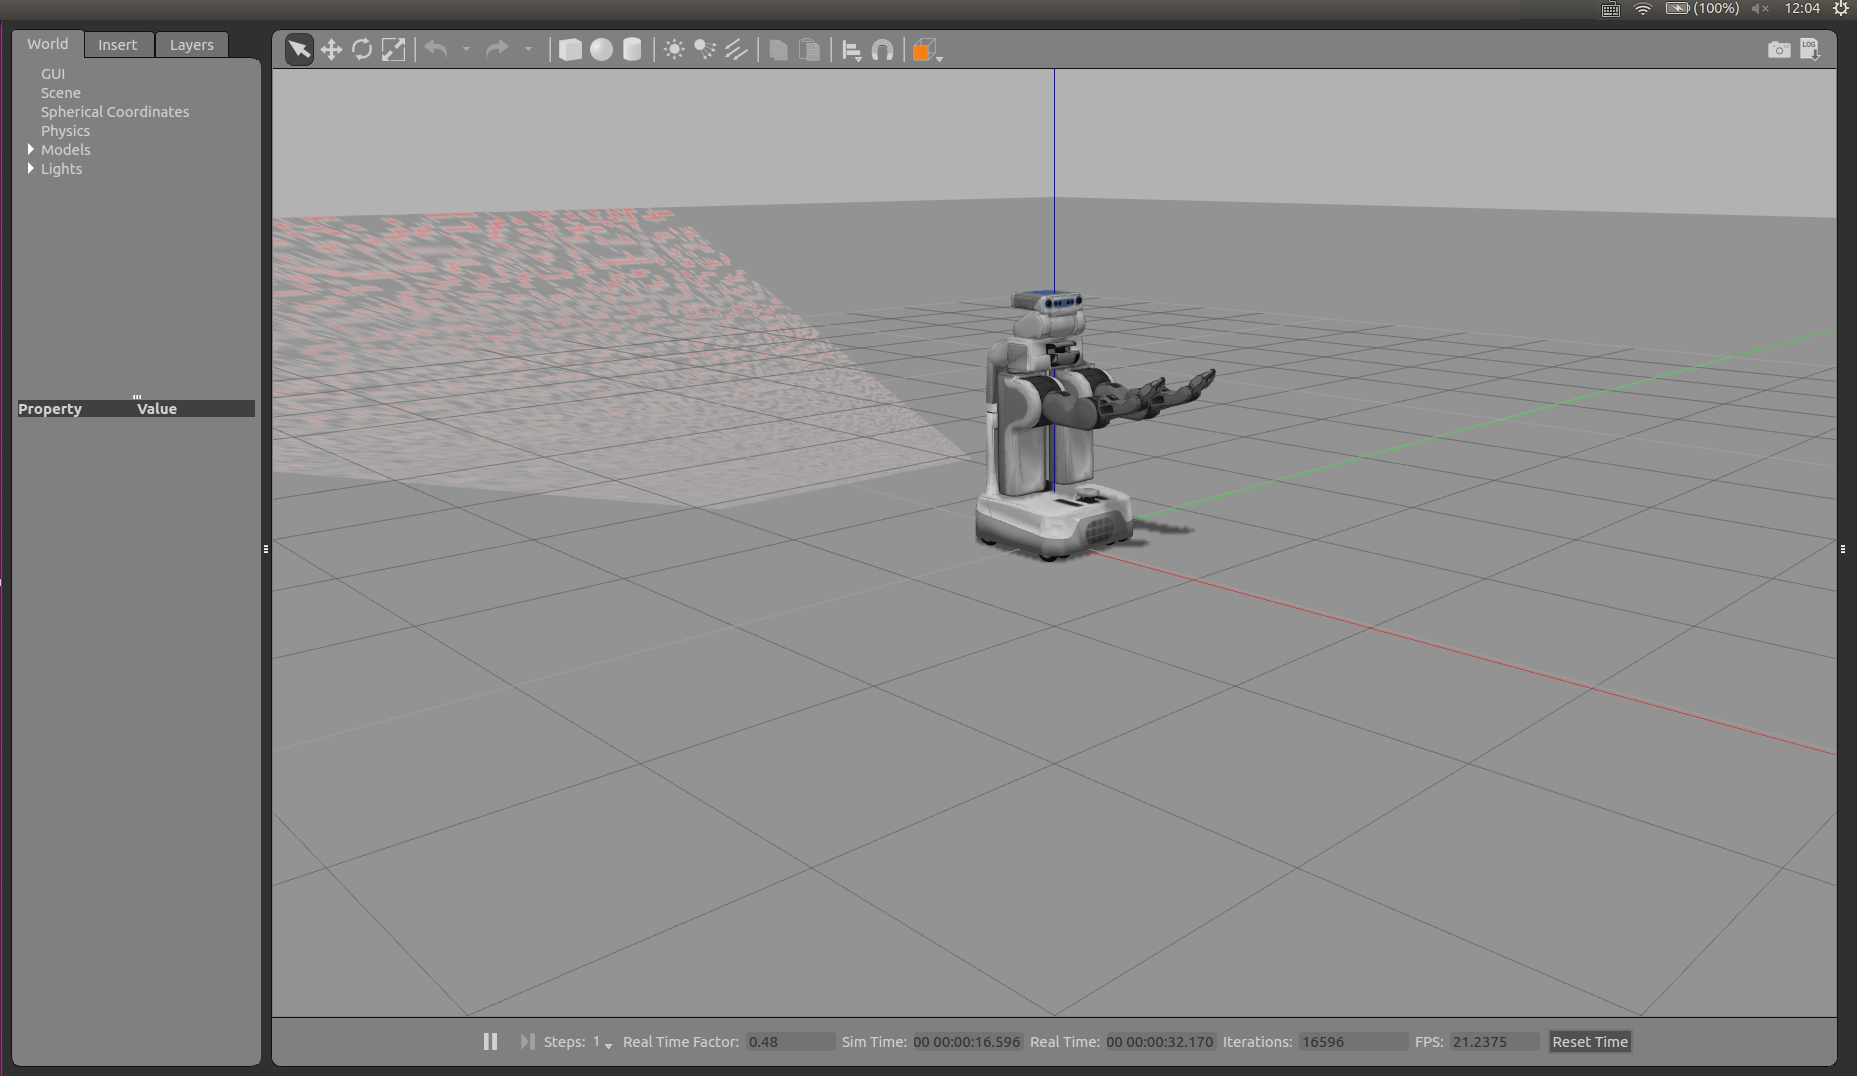The height and width of the screenshot is (1076, 1857).
Task: Open the orange cube view angle menu
Action: click(927, 50)
